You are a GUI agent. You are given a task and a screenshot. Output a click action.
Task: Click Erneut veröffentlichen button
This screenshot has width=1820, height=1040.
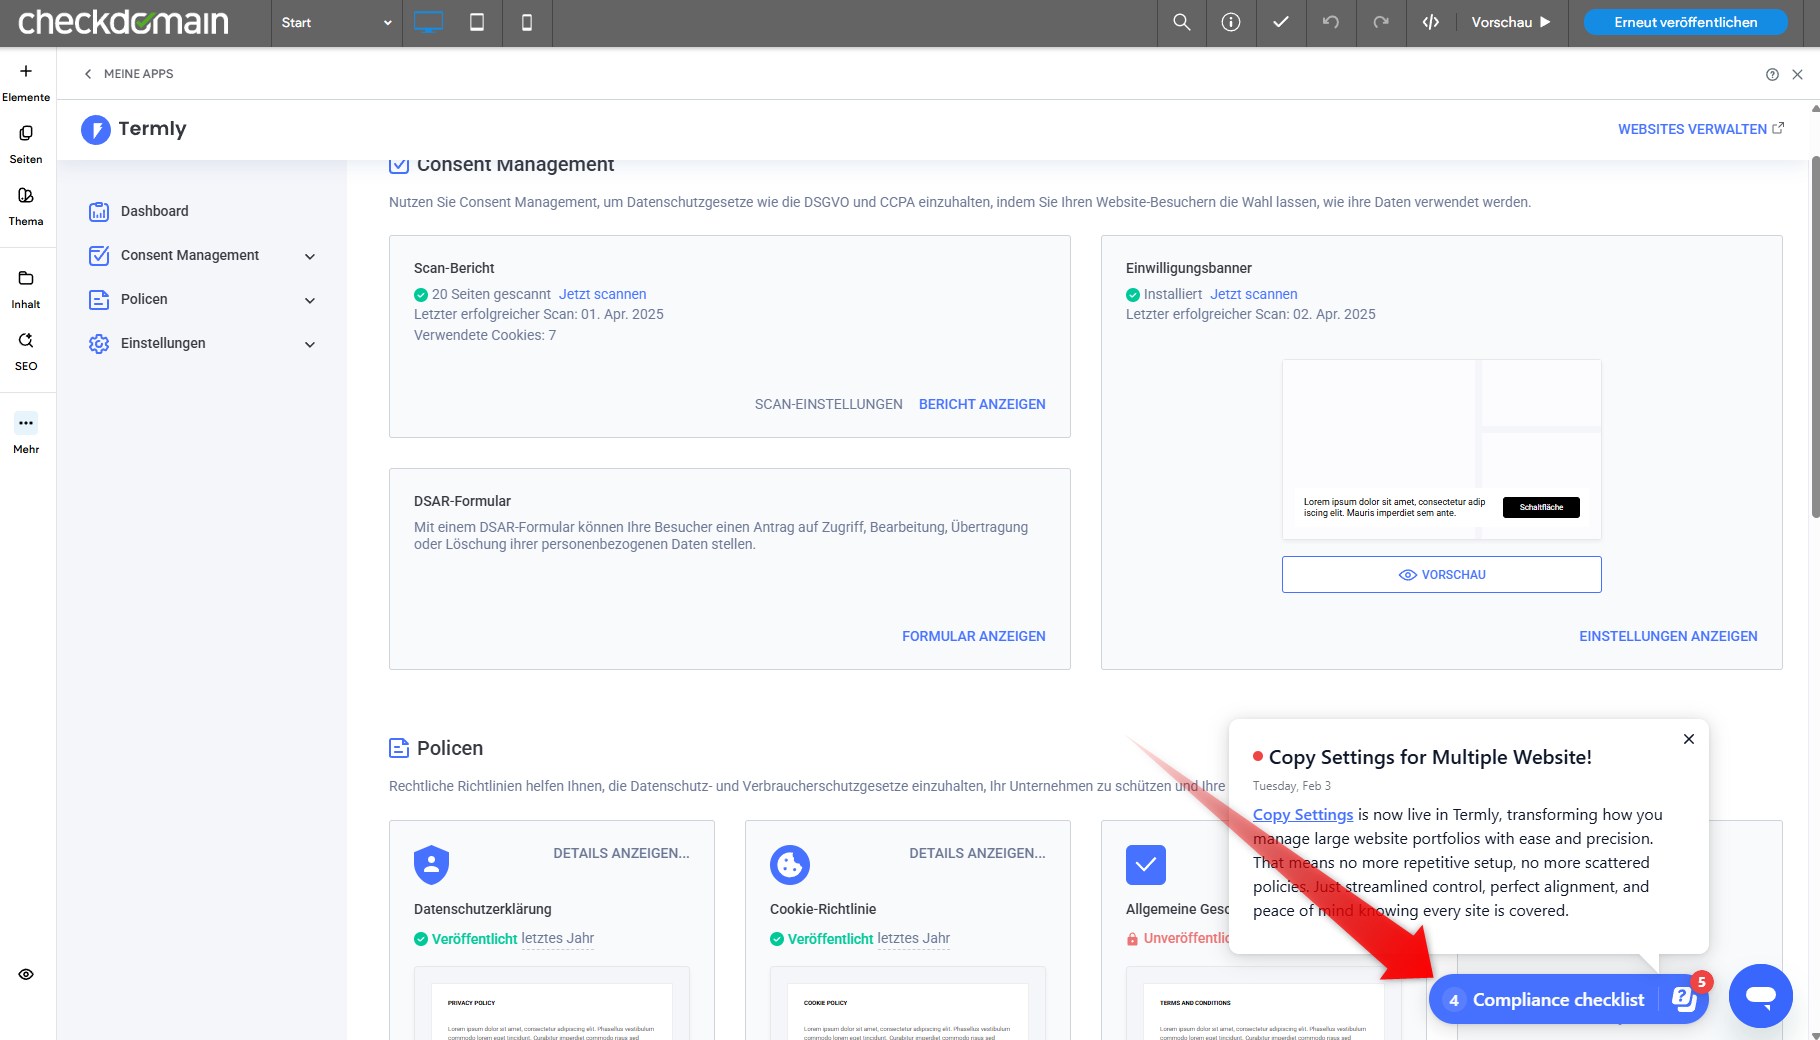click(1685, 22)
